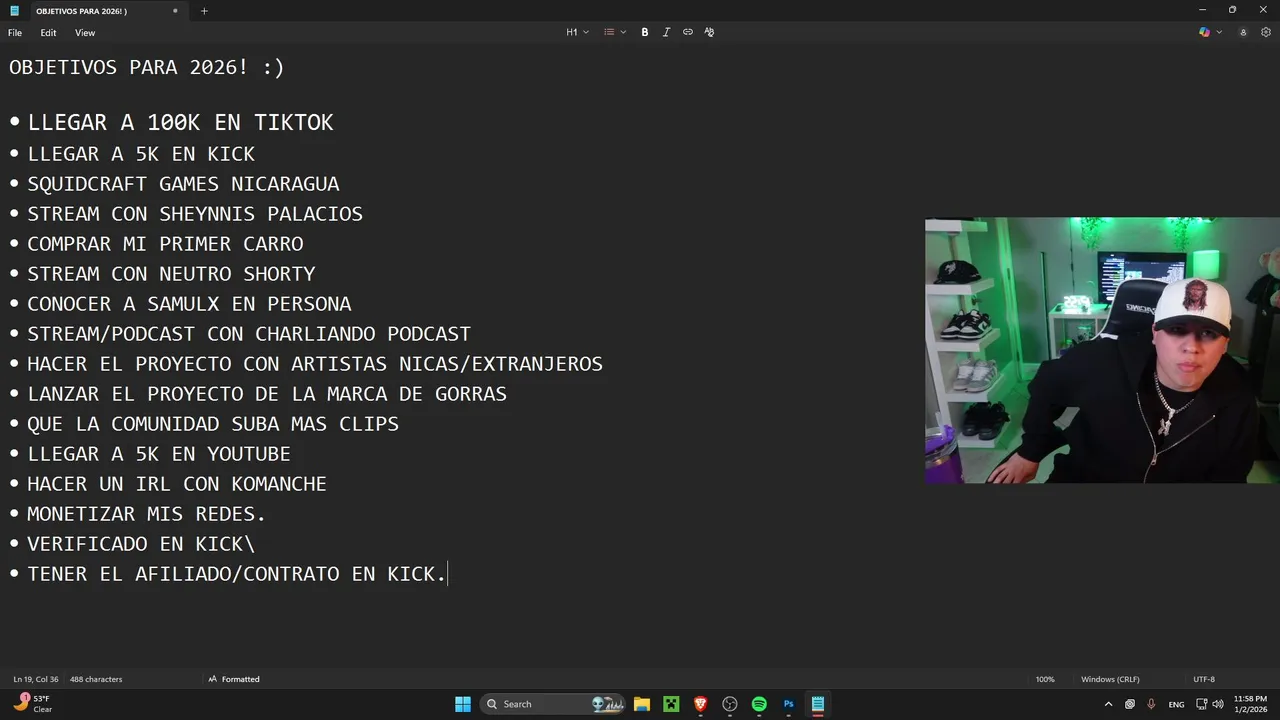This screenshot has width=1280, height=720.
Task: Click the tray icon left of the microphone
Action: click(x=1130, y=704)
